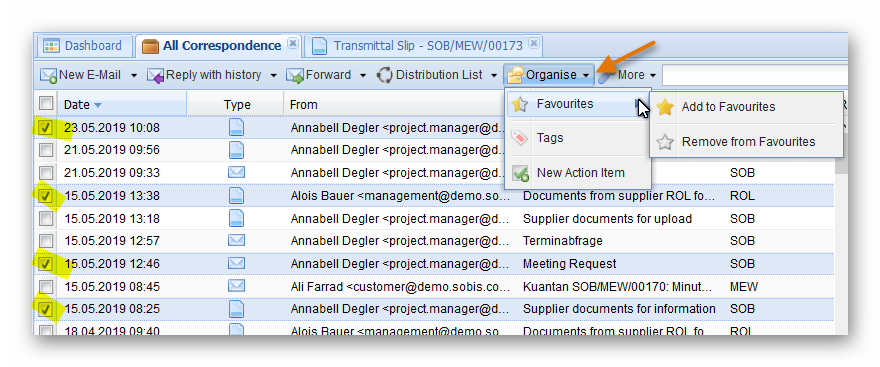Click document type icon for 23.05.2019 10:08
This screenshot has height=367, width=880.
coord(236,127)
